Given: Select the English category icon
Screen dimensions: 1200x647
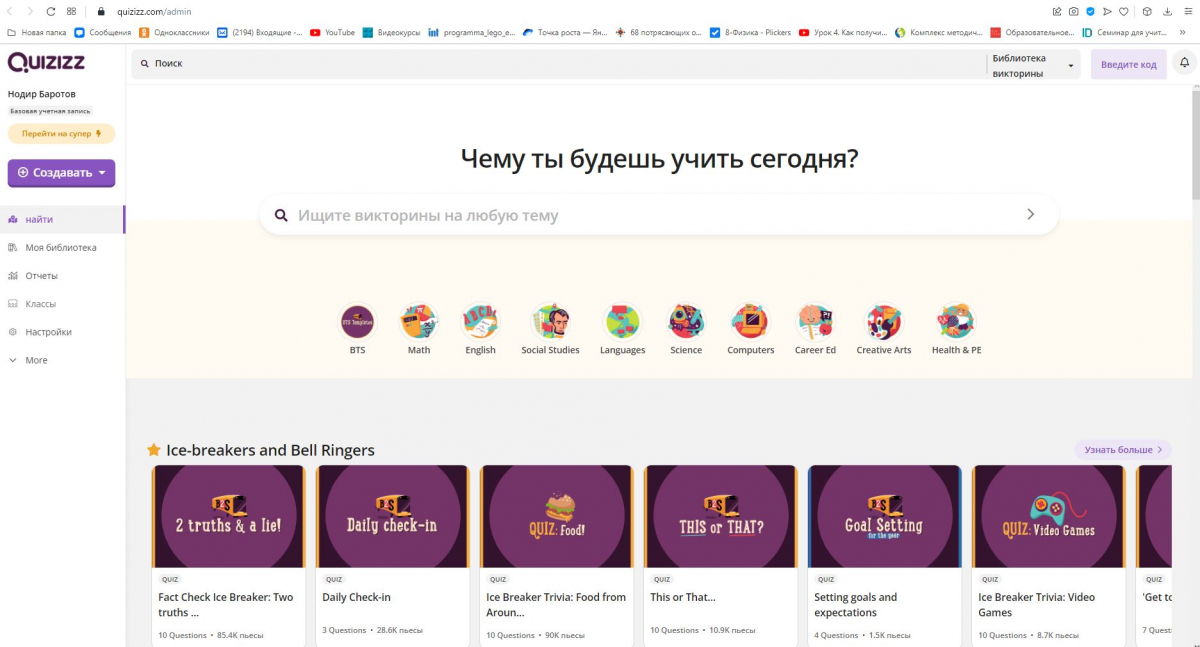Looking at the screenshot, I should 480,322.
